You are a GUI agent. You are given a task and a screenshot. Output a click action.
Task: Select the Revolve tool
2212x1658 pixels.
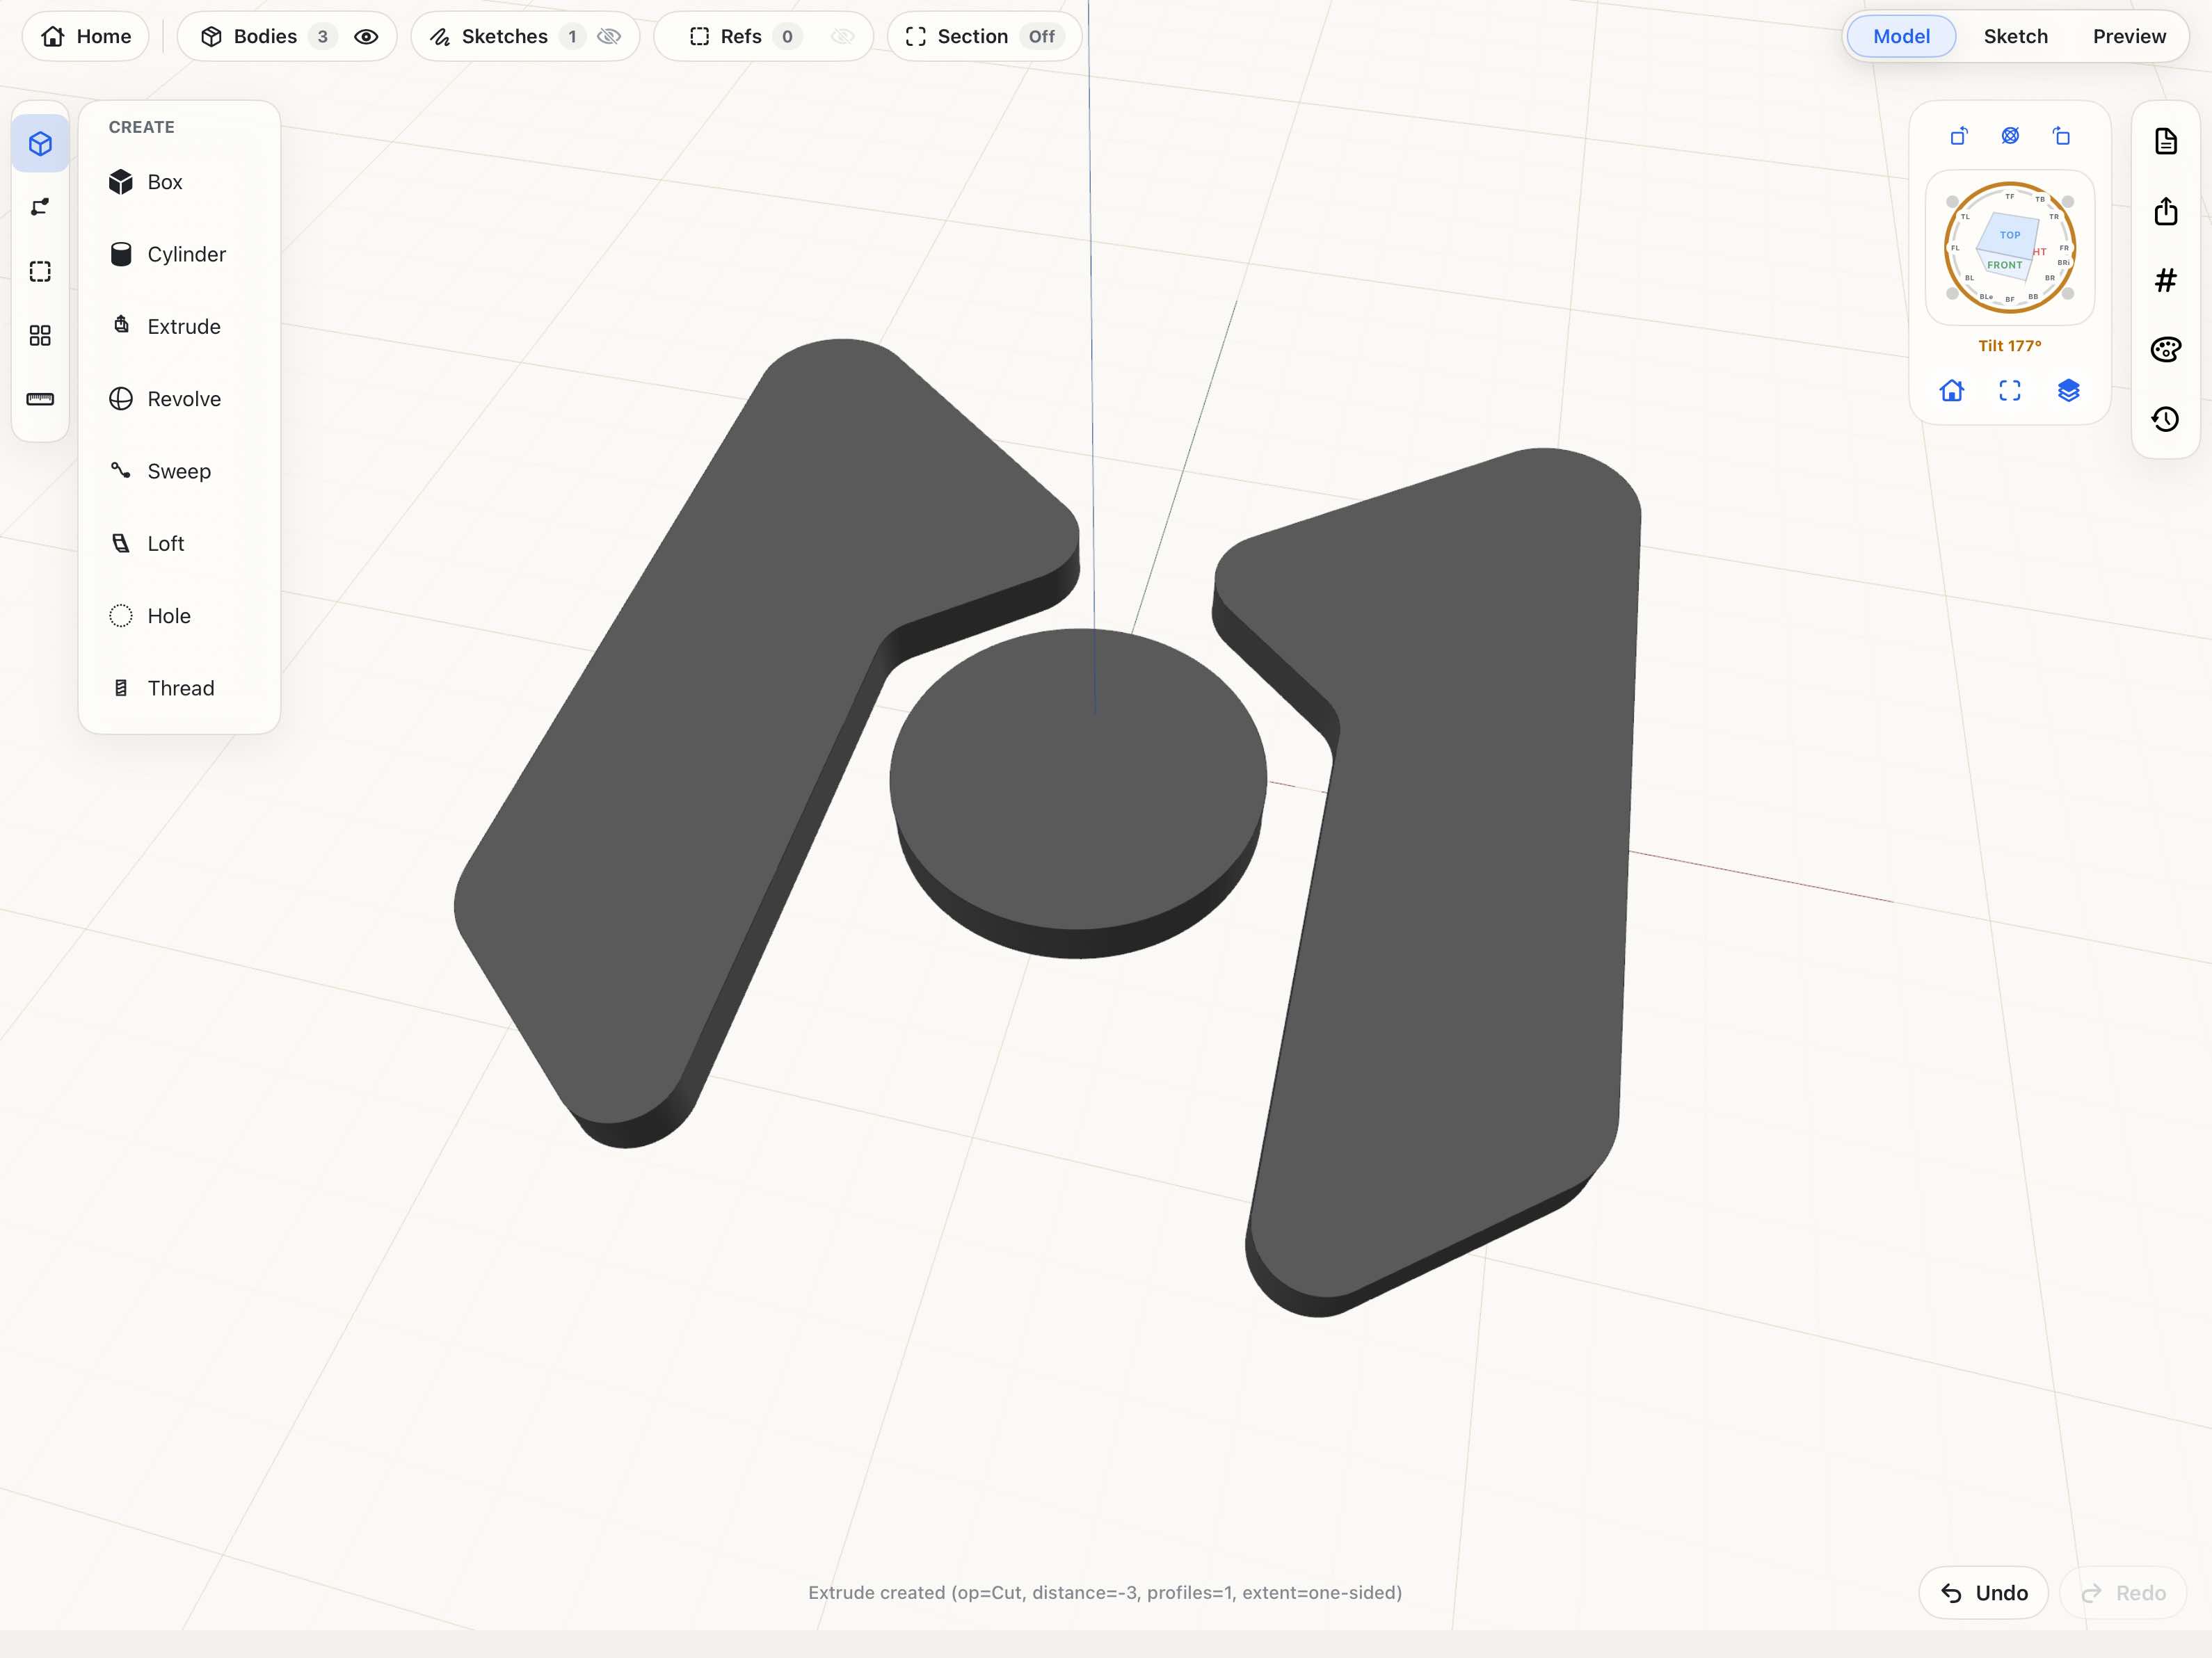(178, 399)
